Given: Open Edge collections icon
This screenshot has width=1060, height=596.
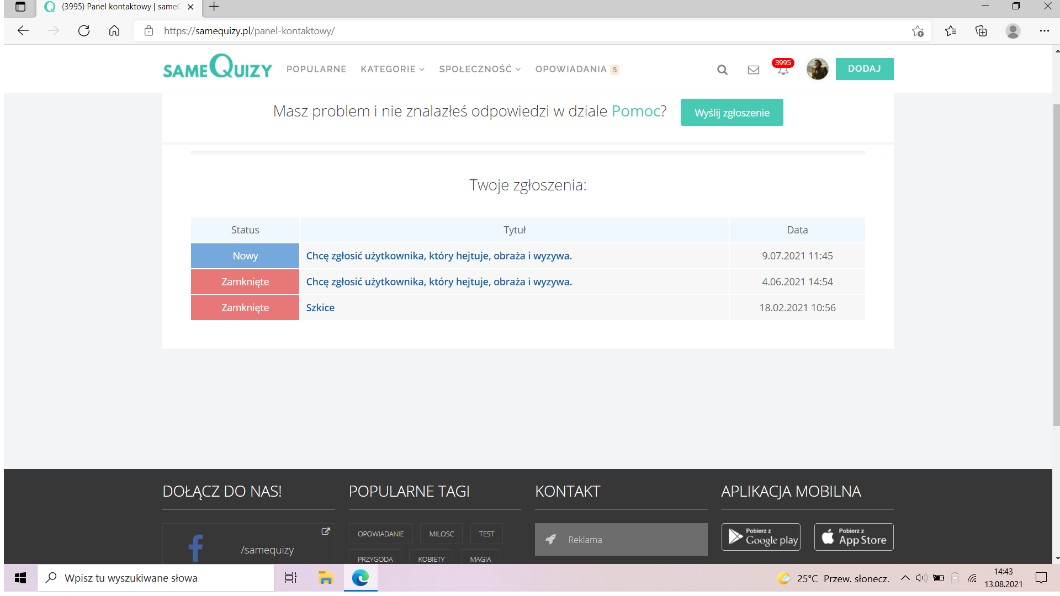Looking at the screenshot, I should pos(981,31).
